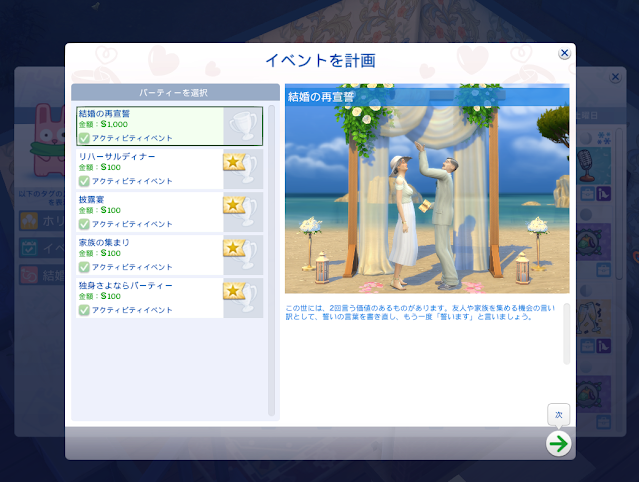
Task: Click the pink bunny mascot in background window
Action: click(x=47, y=139)
